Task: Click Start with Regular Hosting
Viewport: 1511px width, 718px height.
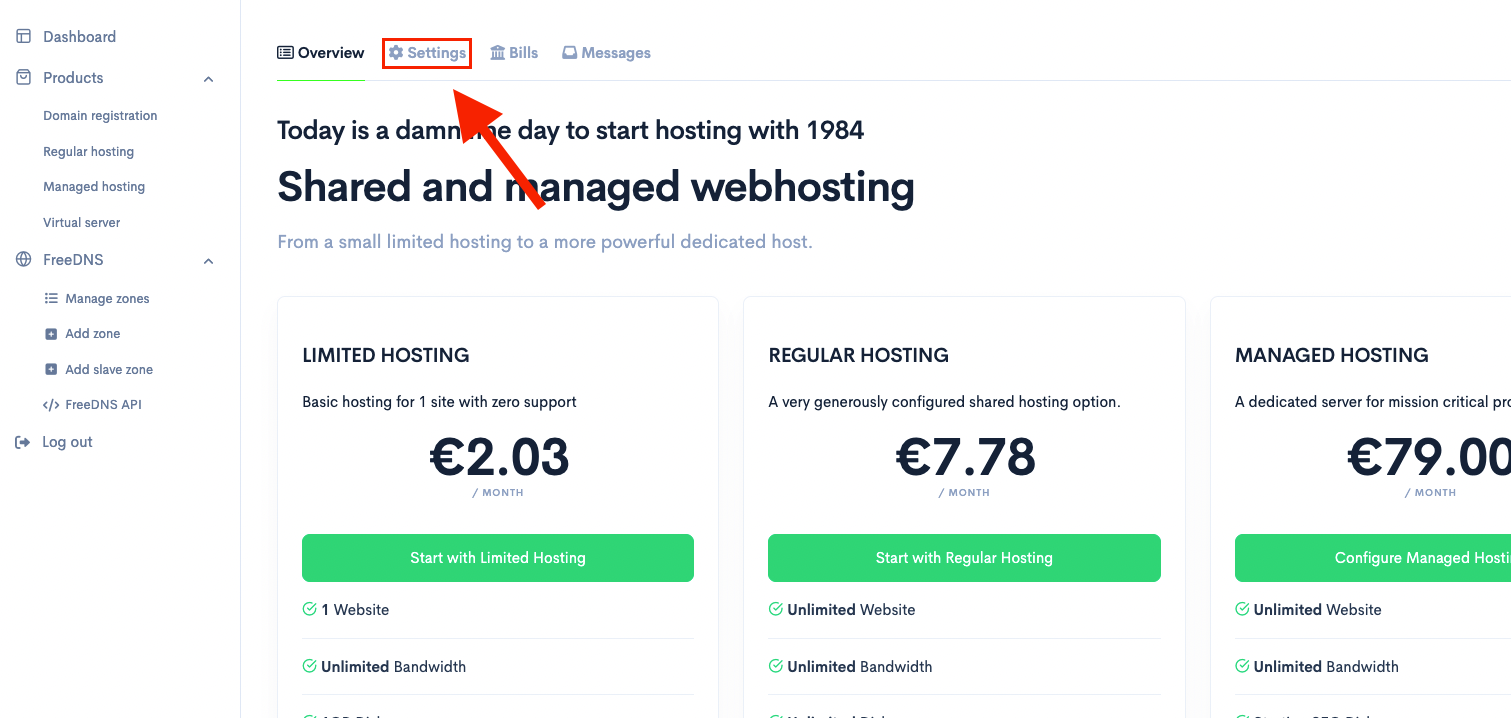Action: 963,558
